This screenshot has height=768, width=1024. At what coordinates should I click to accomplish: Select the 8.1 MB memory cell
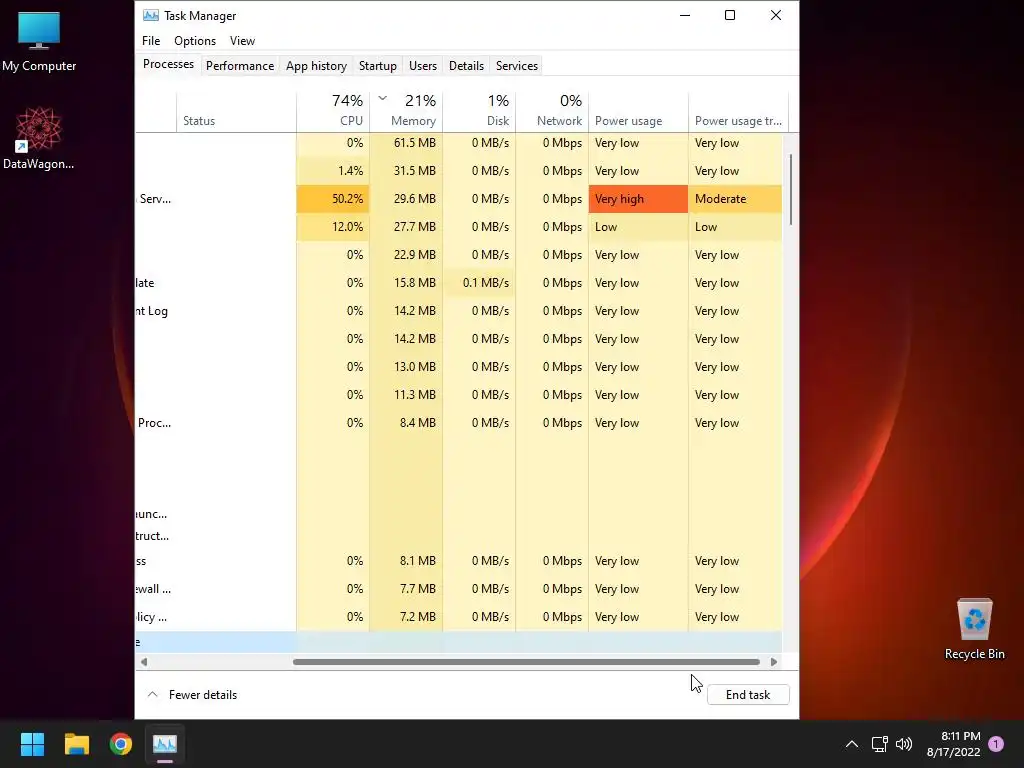[x=406, y=561]
